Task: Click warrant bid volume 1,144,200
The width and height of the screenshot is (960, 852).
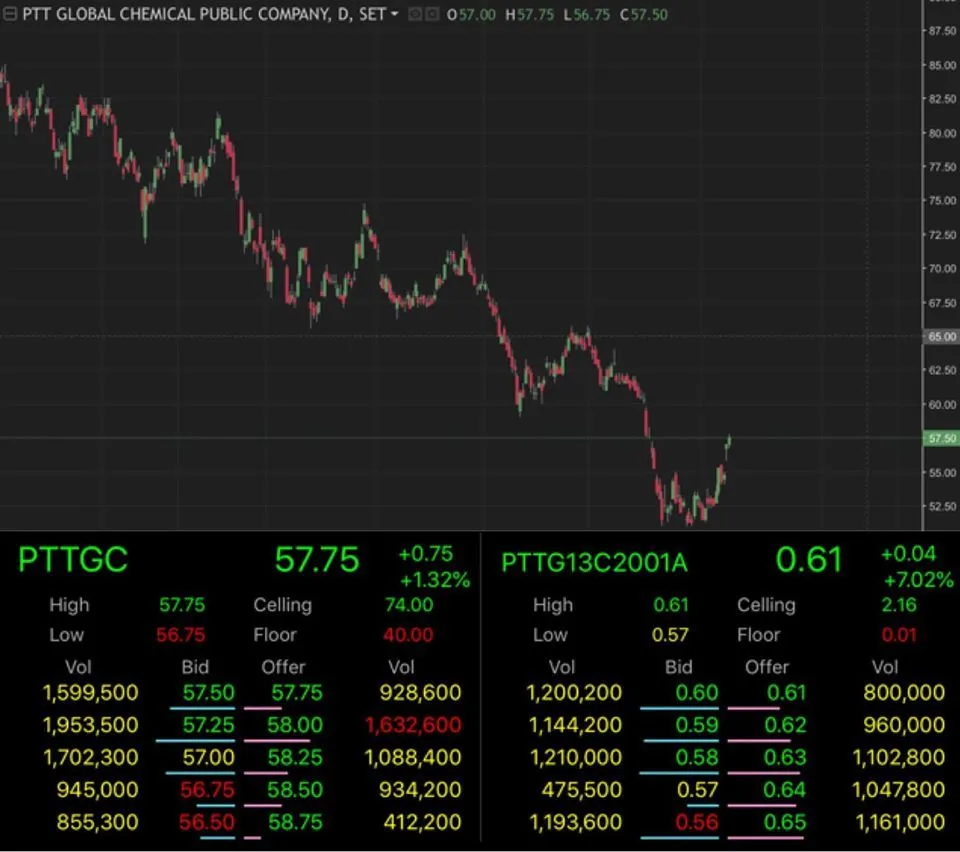Action: coord(576,725)
